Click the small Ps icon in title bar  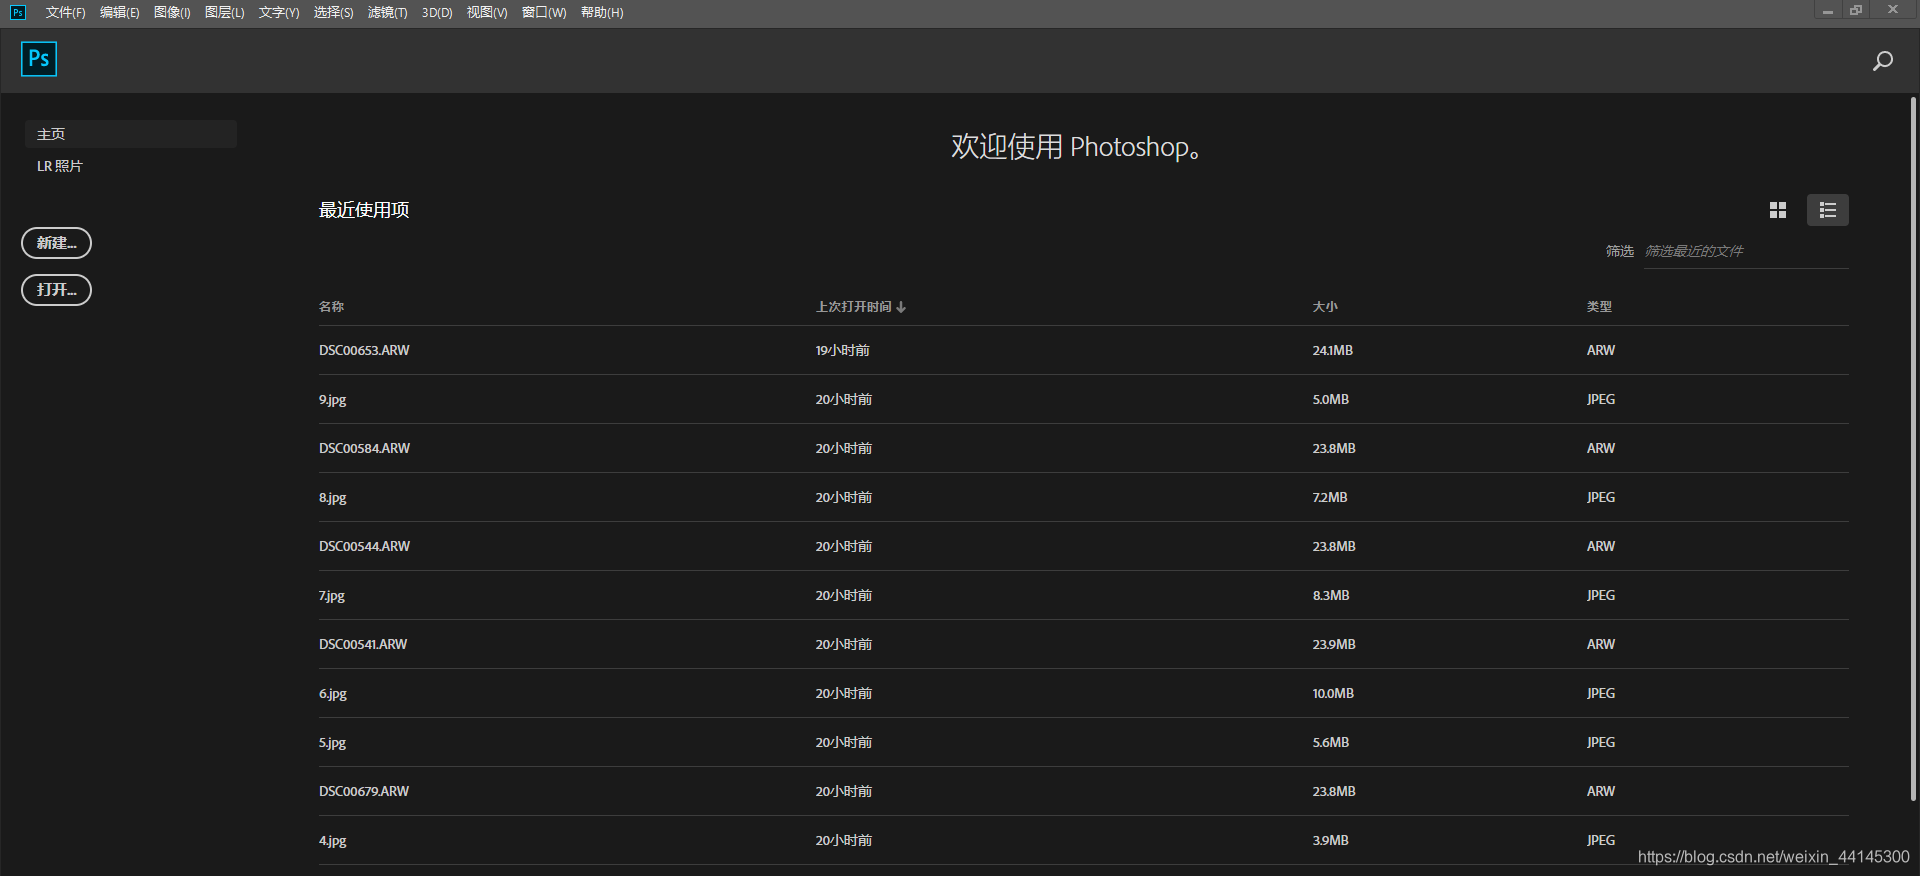pos(18,12)
